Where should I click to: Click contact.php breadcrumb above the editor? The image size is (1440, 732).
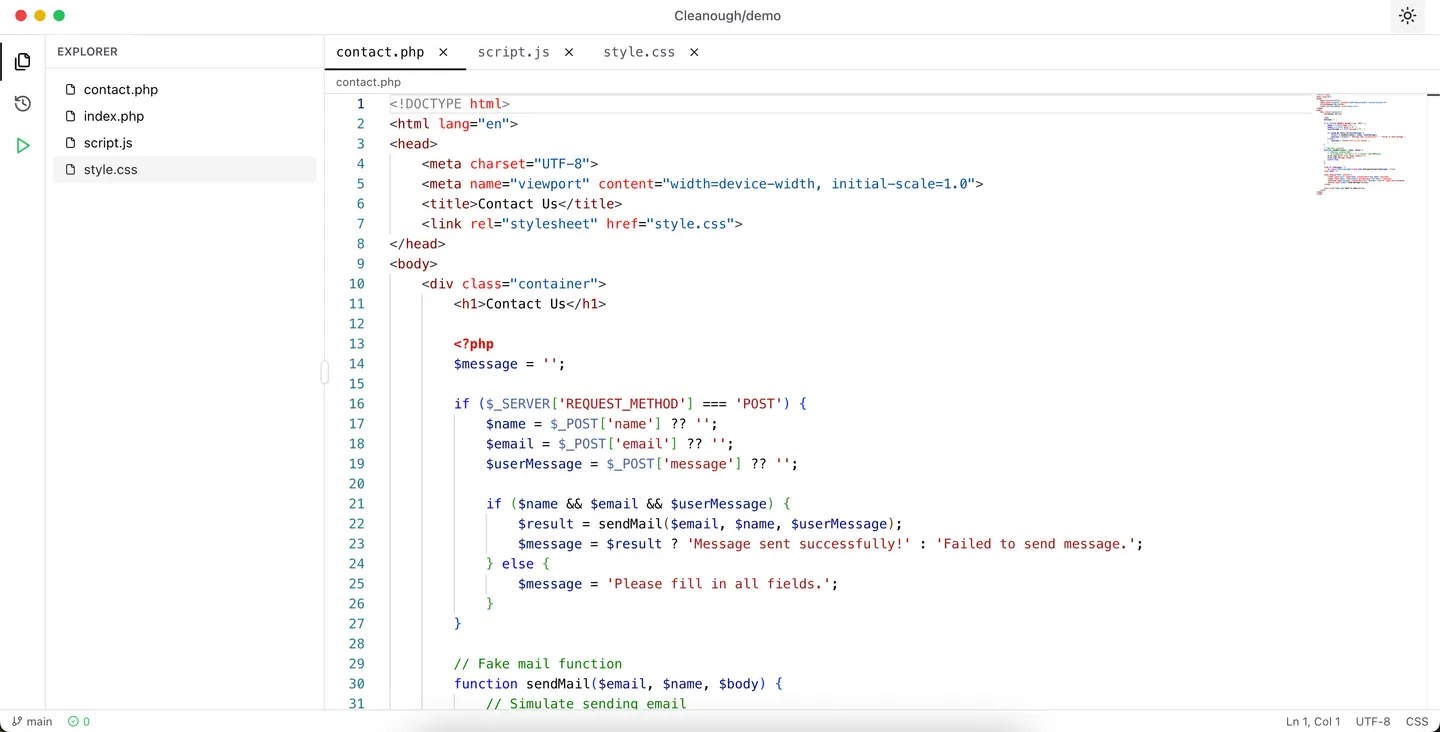[368, 82]
